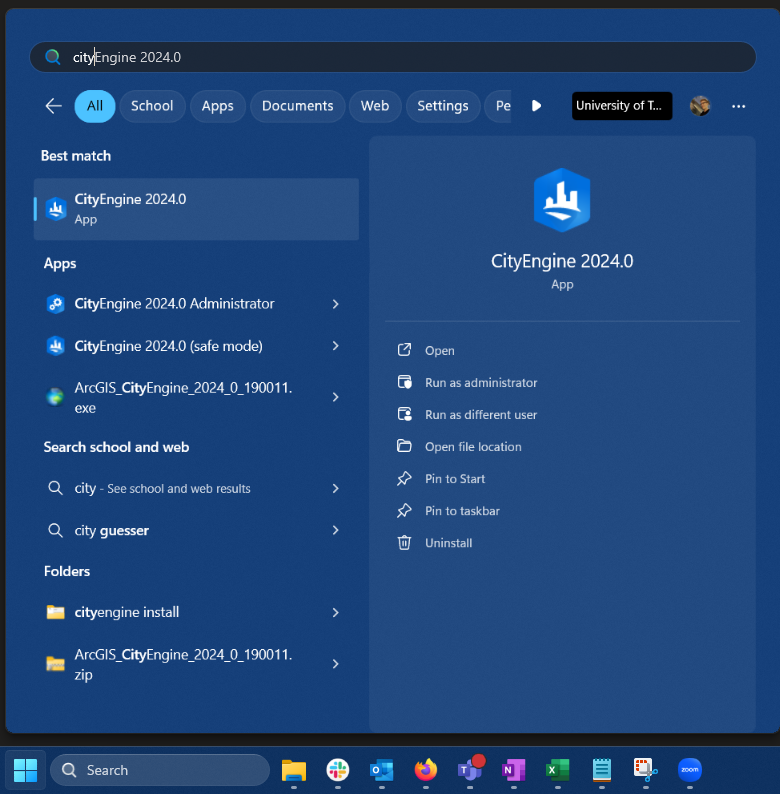This screenshot has width=780, height=794.
Task: Click the University of T... account button
Action: coord(622,106)
